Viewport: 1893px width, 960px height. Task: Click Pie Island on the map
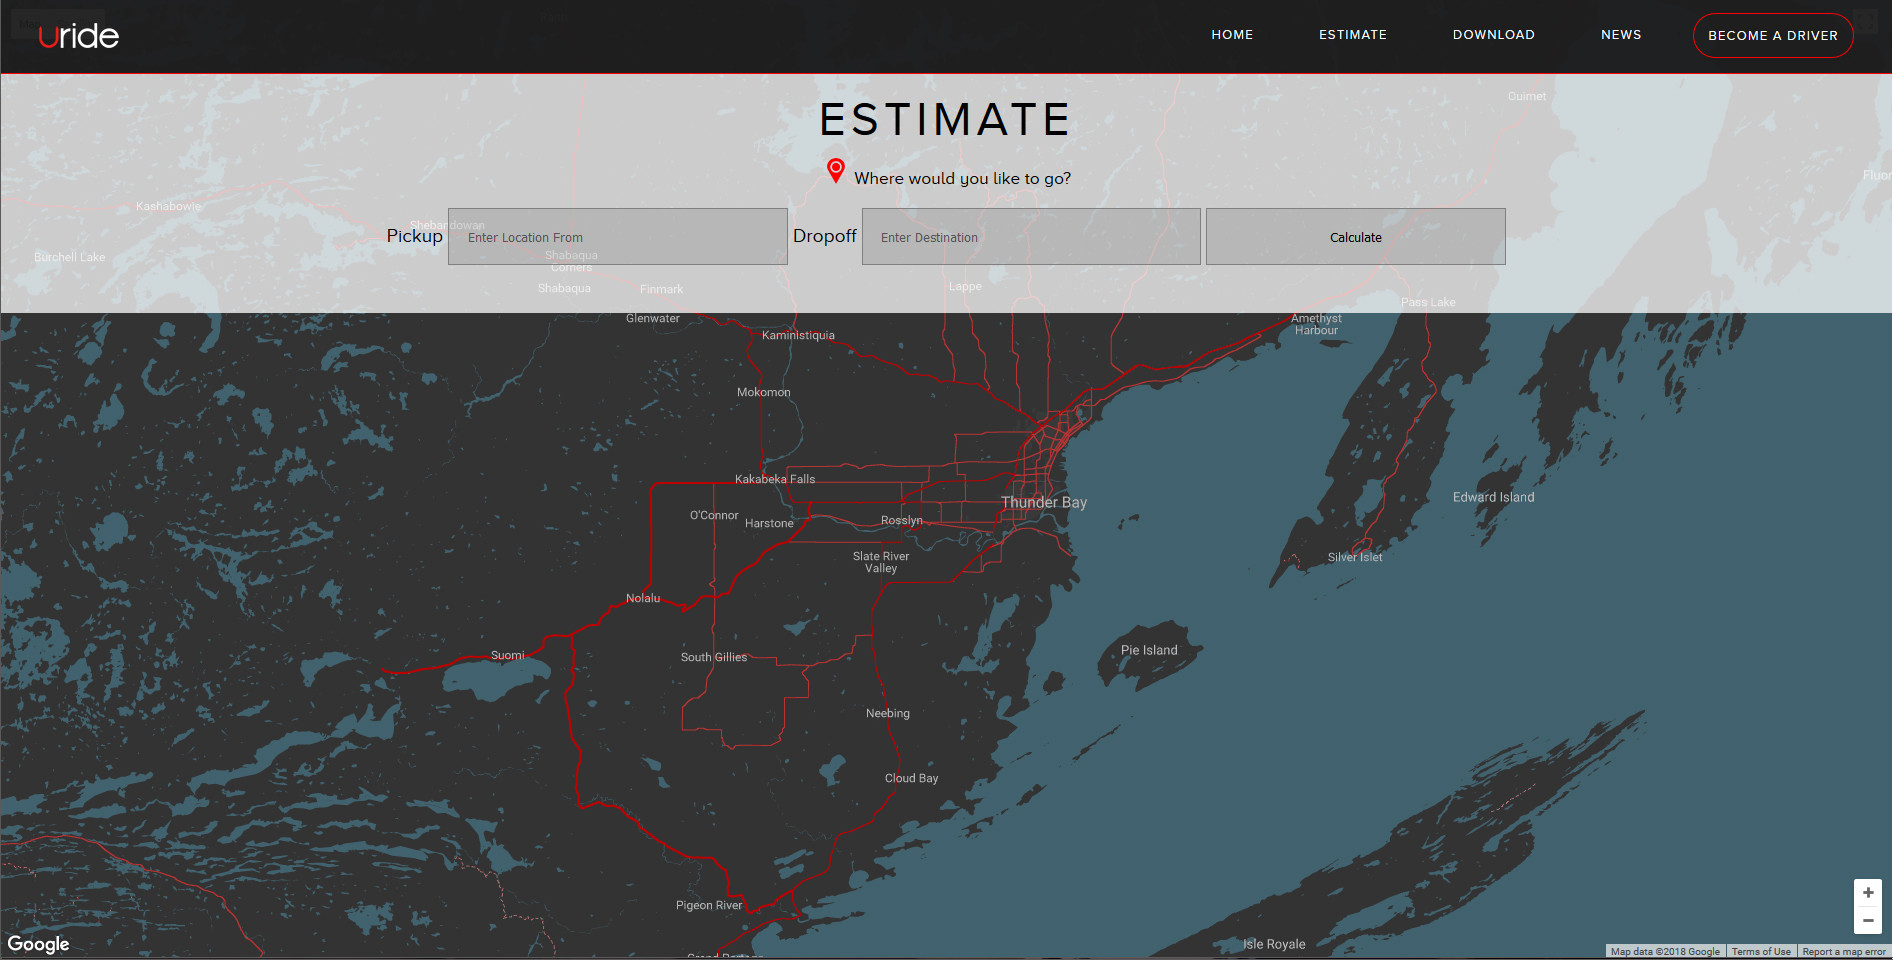coord(1149,650)
